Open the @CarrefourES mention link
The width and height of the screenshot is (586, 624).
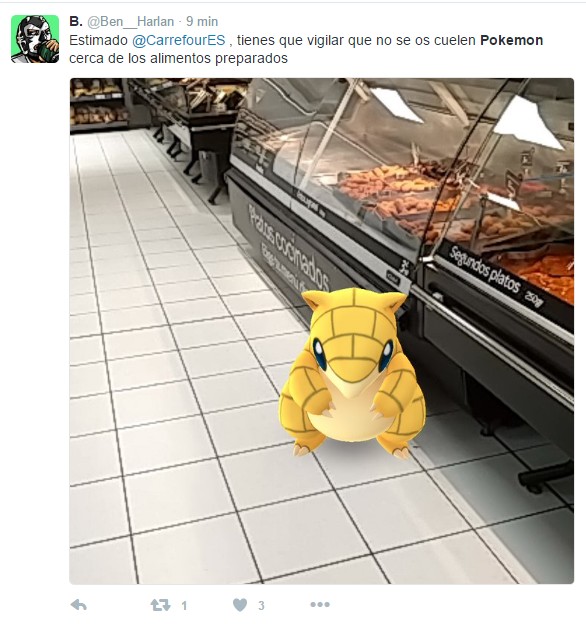[x=178, y=40]
